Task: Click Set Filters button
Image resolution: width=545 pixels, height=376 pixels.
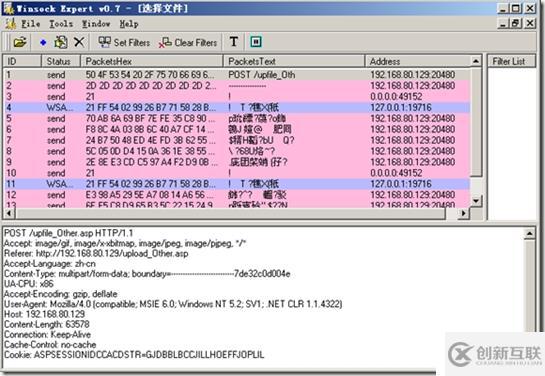Action: pyautogui.click(x=124, y=42)
